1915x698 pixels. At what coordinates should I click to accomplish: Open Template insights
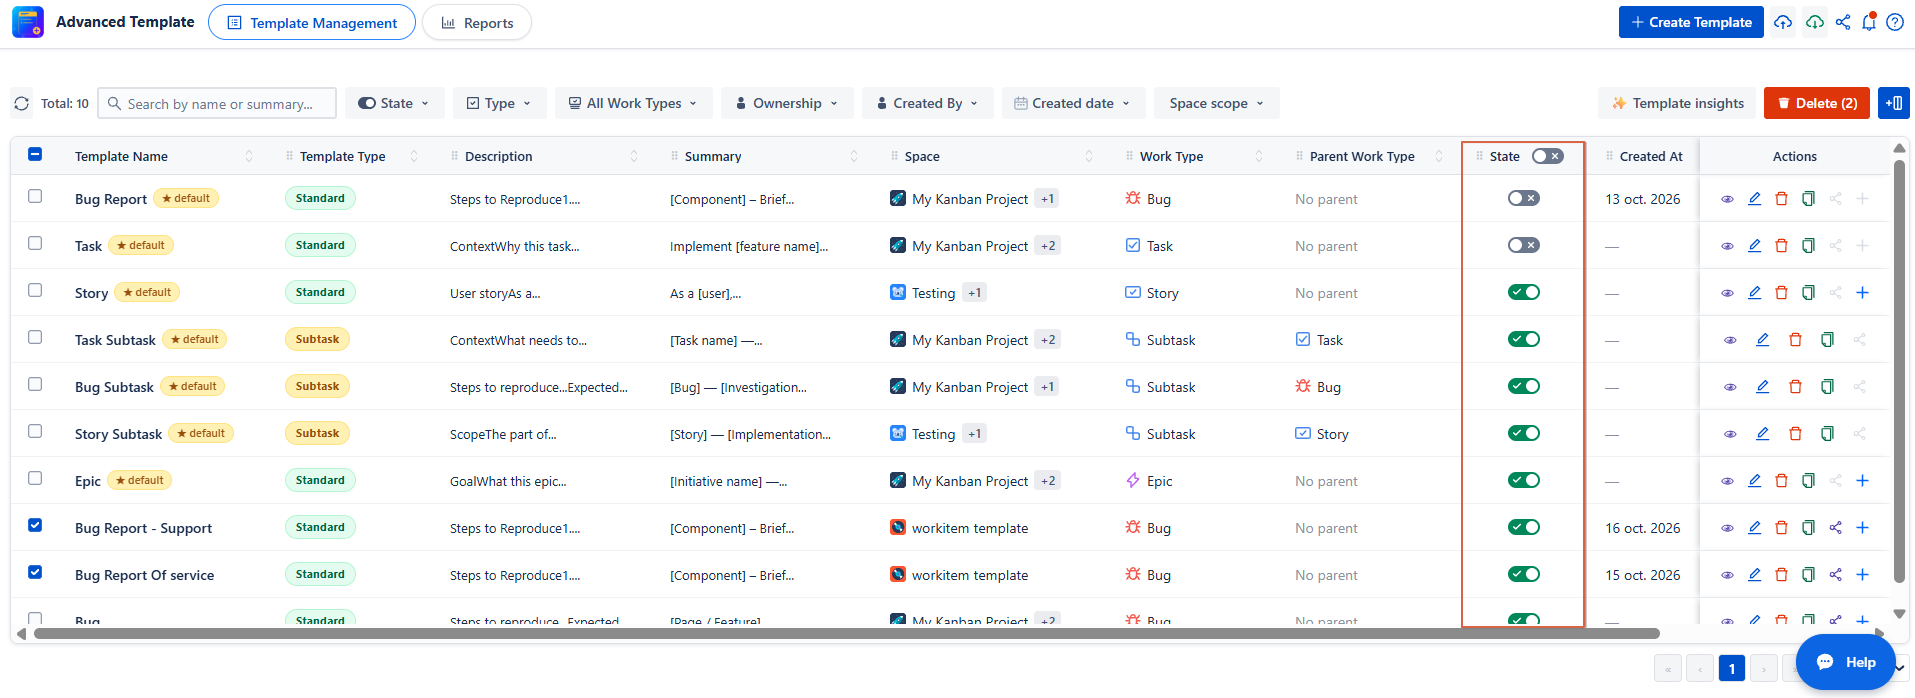tap(1677, 103)
